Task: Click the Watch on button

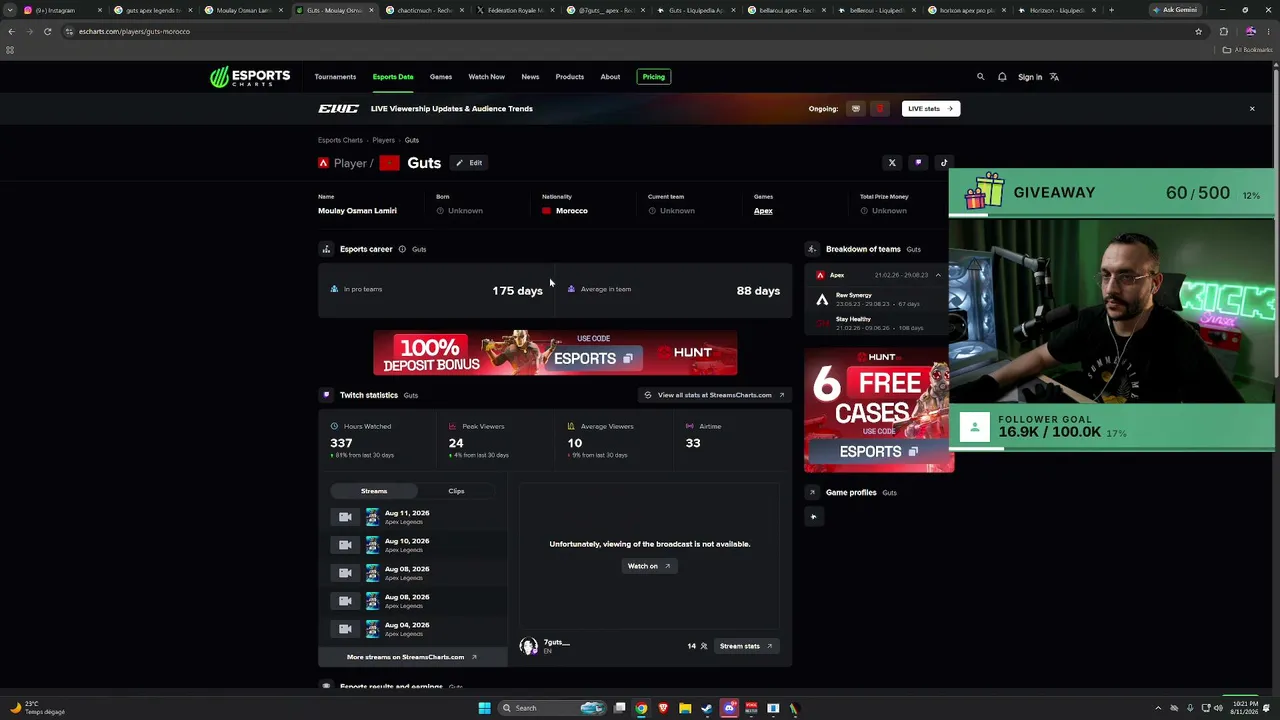Action: [x=649, y=566]
